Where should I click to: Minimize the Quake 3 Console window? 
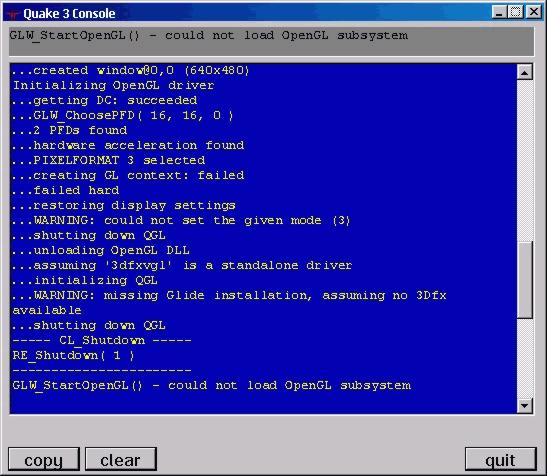pos(499,12)
